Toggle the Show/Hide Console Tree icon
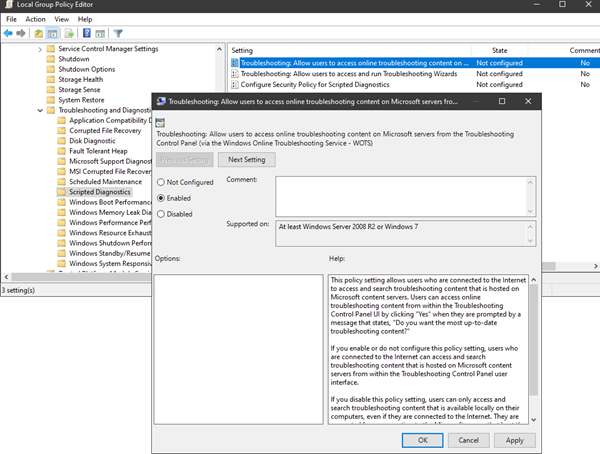600x454 pixels. coord(52,34)
